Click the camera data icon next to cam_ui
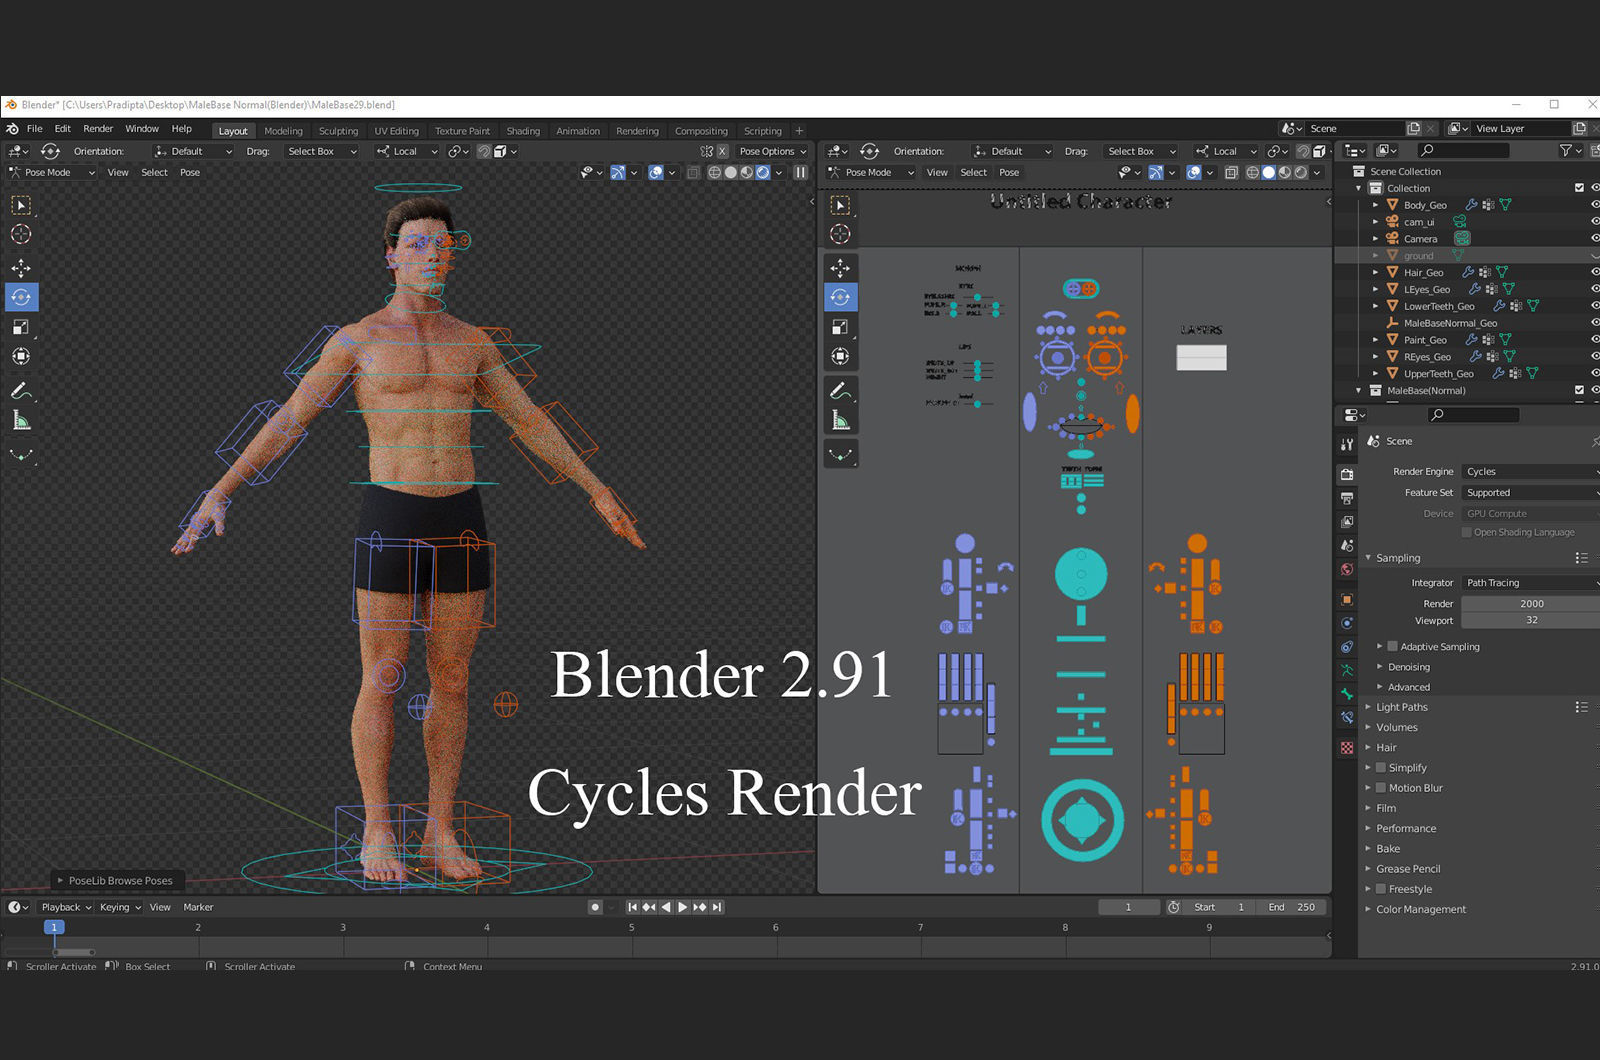Screen dimensions: 1600x1060 coord(1459,222)
